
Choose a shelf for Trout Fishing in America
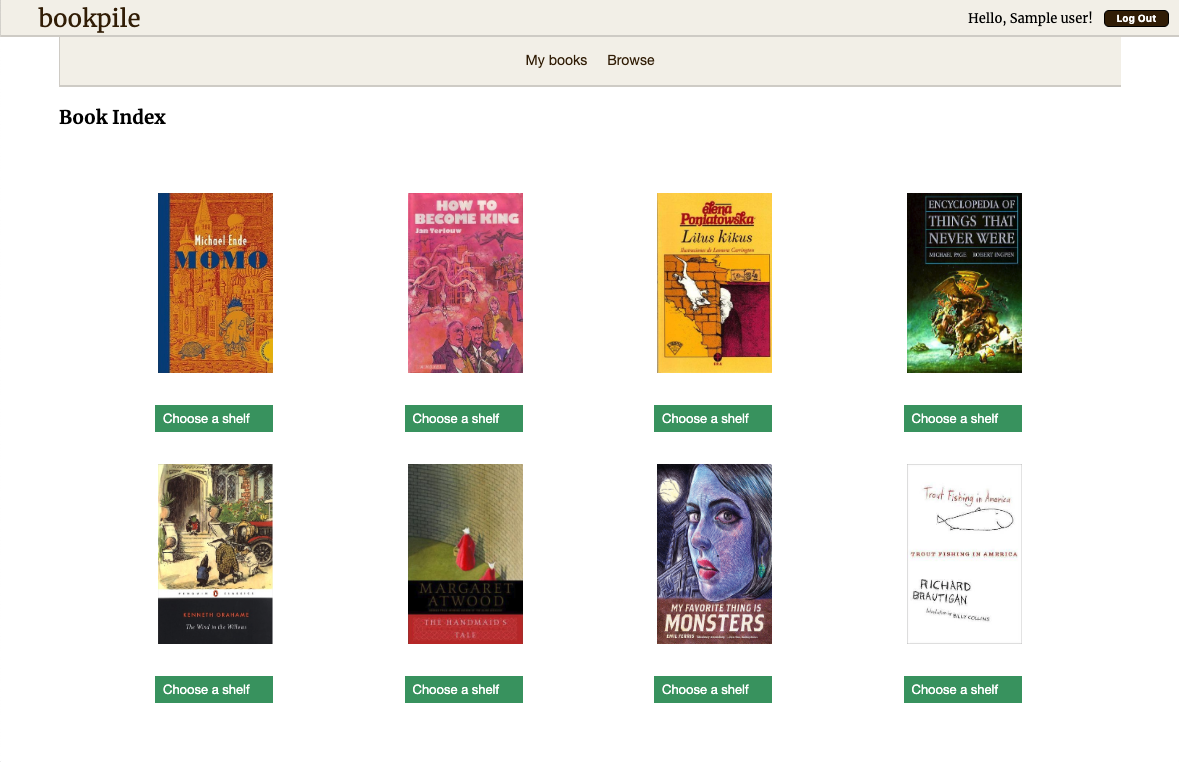coord(962,689)
